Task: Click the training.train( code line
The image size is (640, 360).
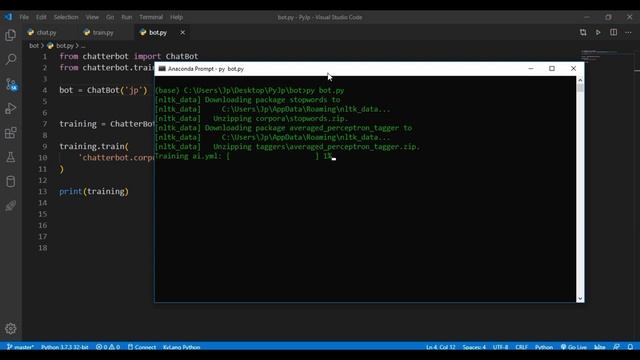Action: pyautogui.click(x=94, y=146)
